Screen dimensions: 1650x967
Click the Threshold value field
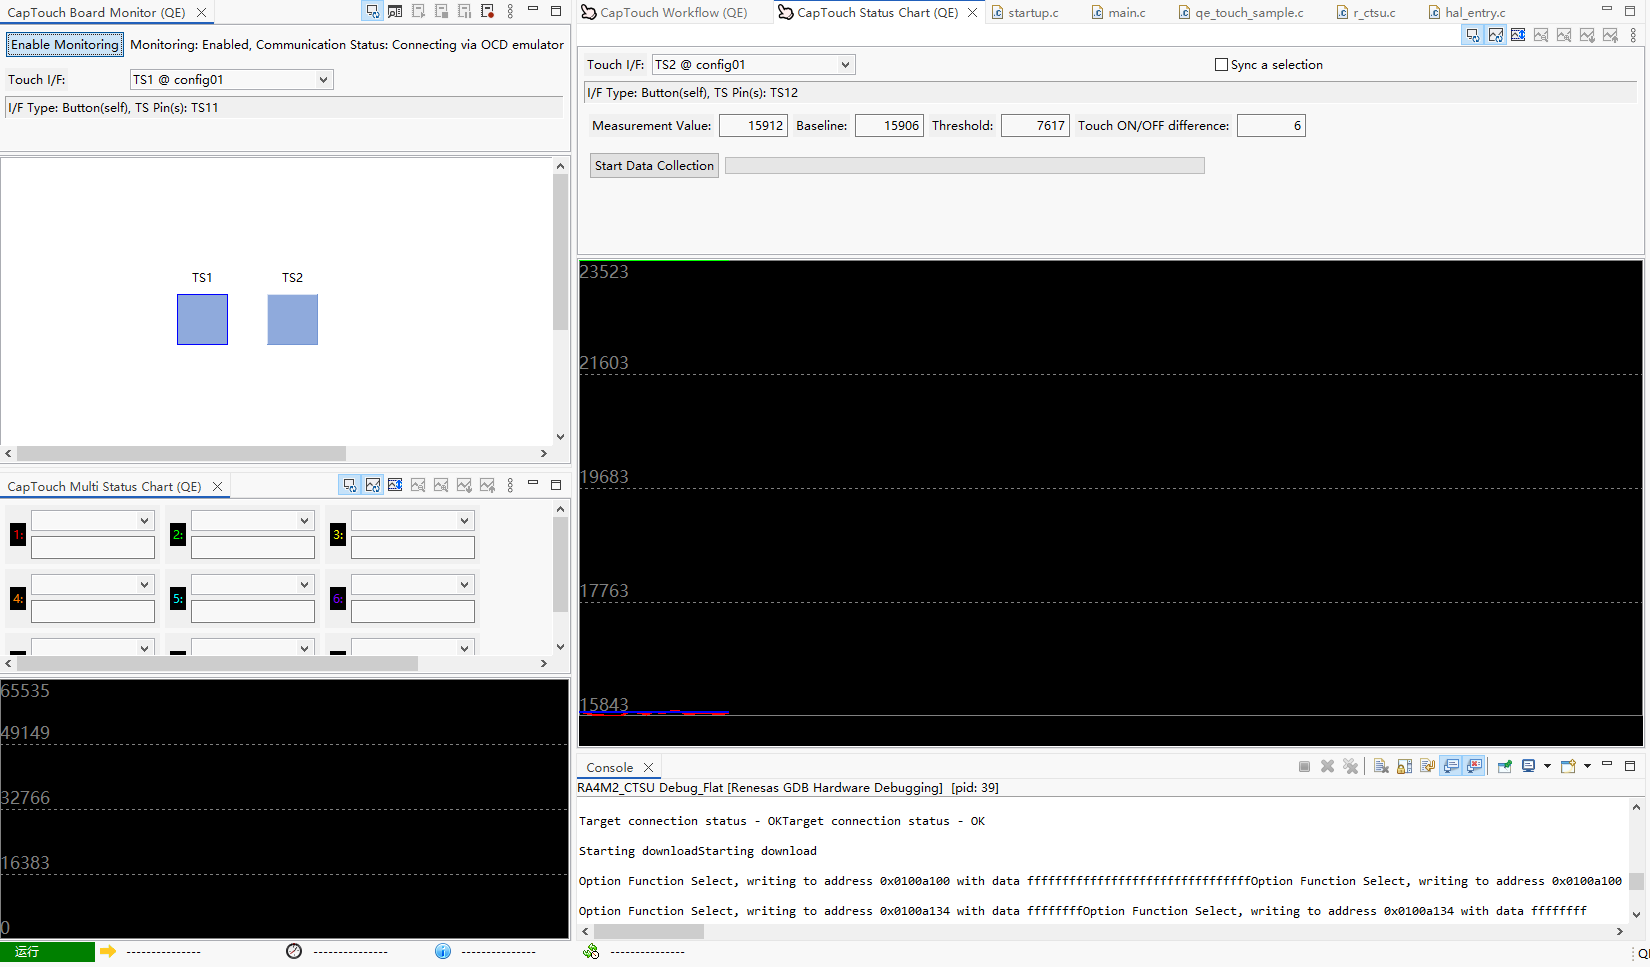click(x=1035, y=125)
